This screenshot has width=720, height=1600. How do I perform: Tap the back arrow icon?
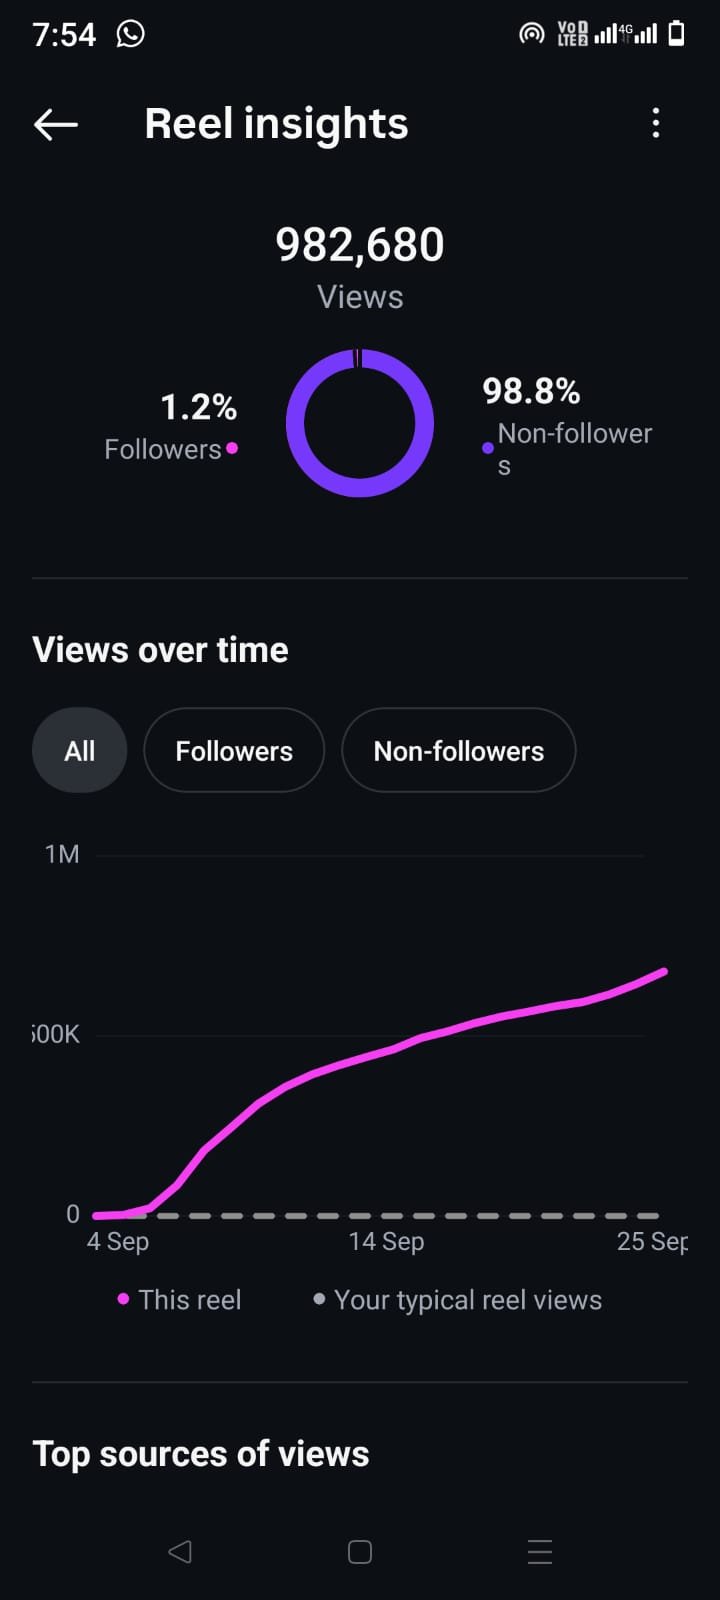click(x=56, y=124)
